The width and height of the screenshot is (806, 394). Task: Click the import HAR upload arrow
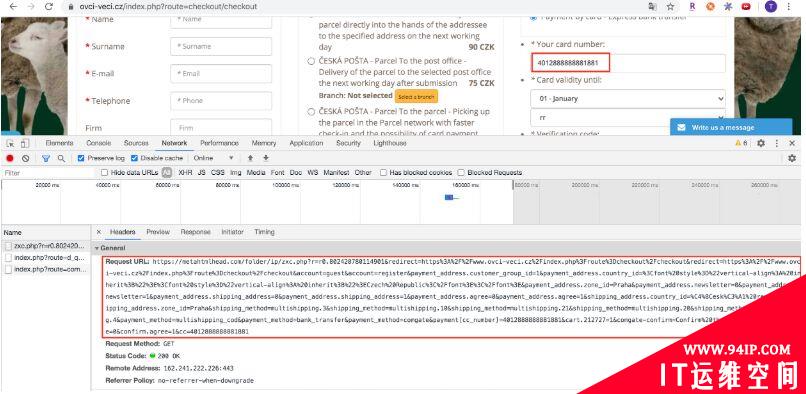coord(250,158)
